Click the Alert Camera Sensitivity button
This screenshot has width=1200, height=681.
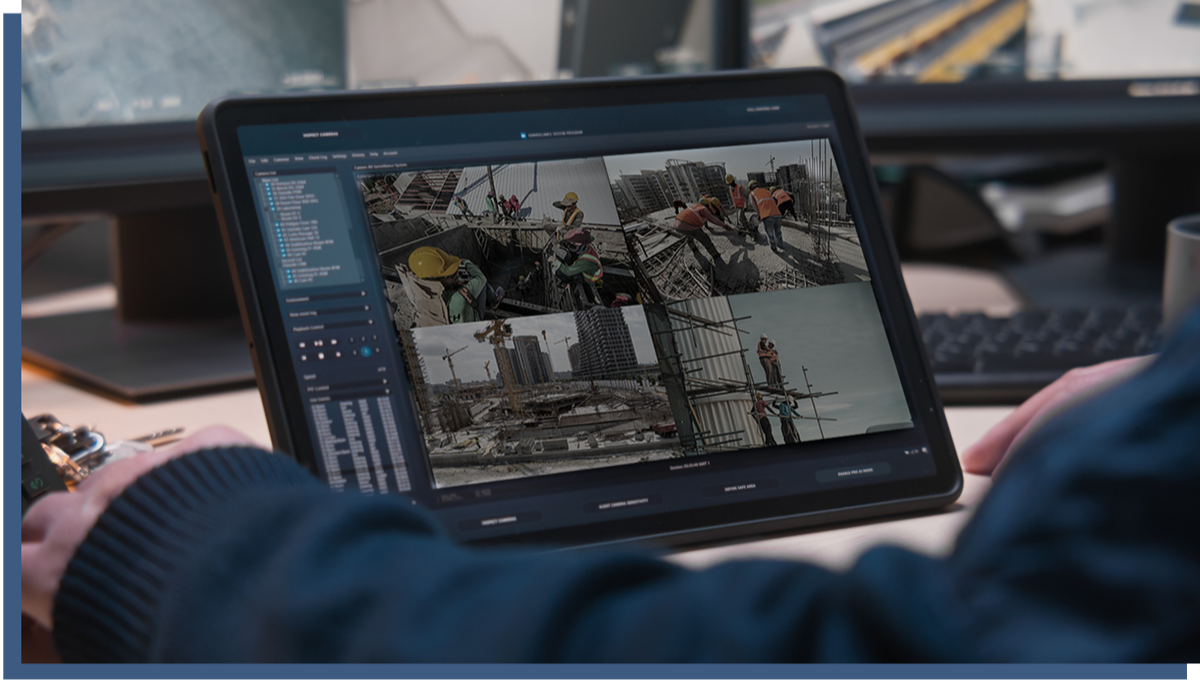(622, 501)
